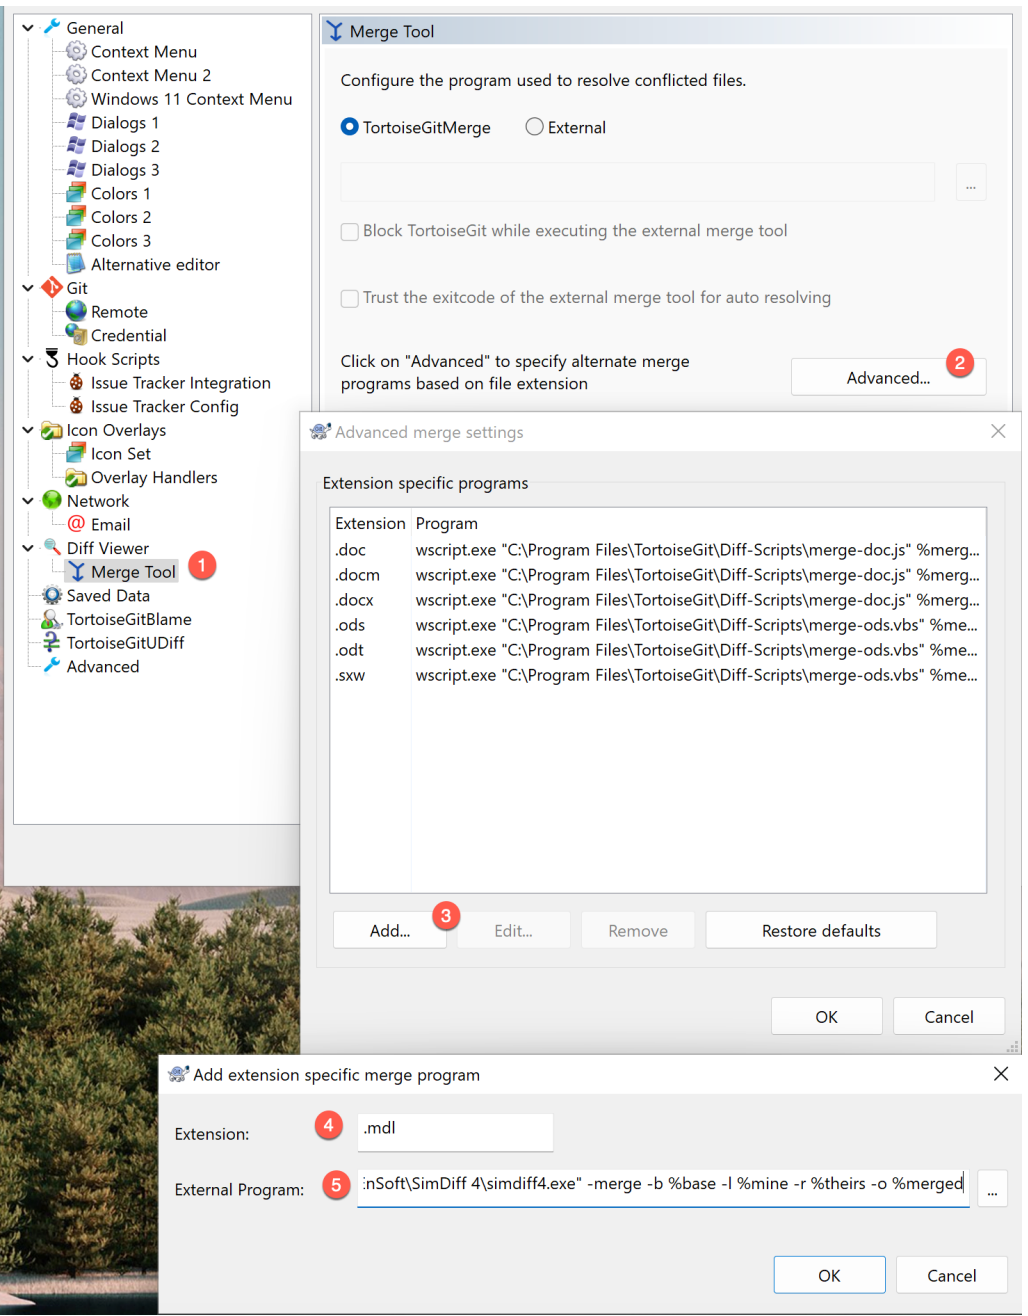Click the TortoiseGitBlame icon
1028x1316 pixels.
(52, 619)
